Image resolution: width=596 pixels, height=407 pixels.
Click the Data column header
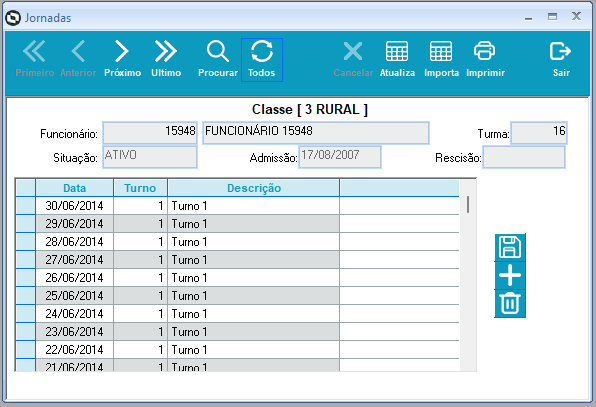pyautogui.click(x=74, y=188)
